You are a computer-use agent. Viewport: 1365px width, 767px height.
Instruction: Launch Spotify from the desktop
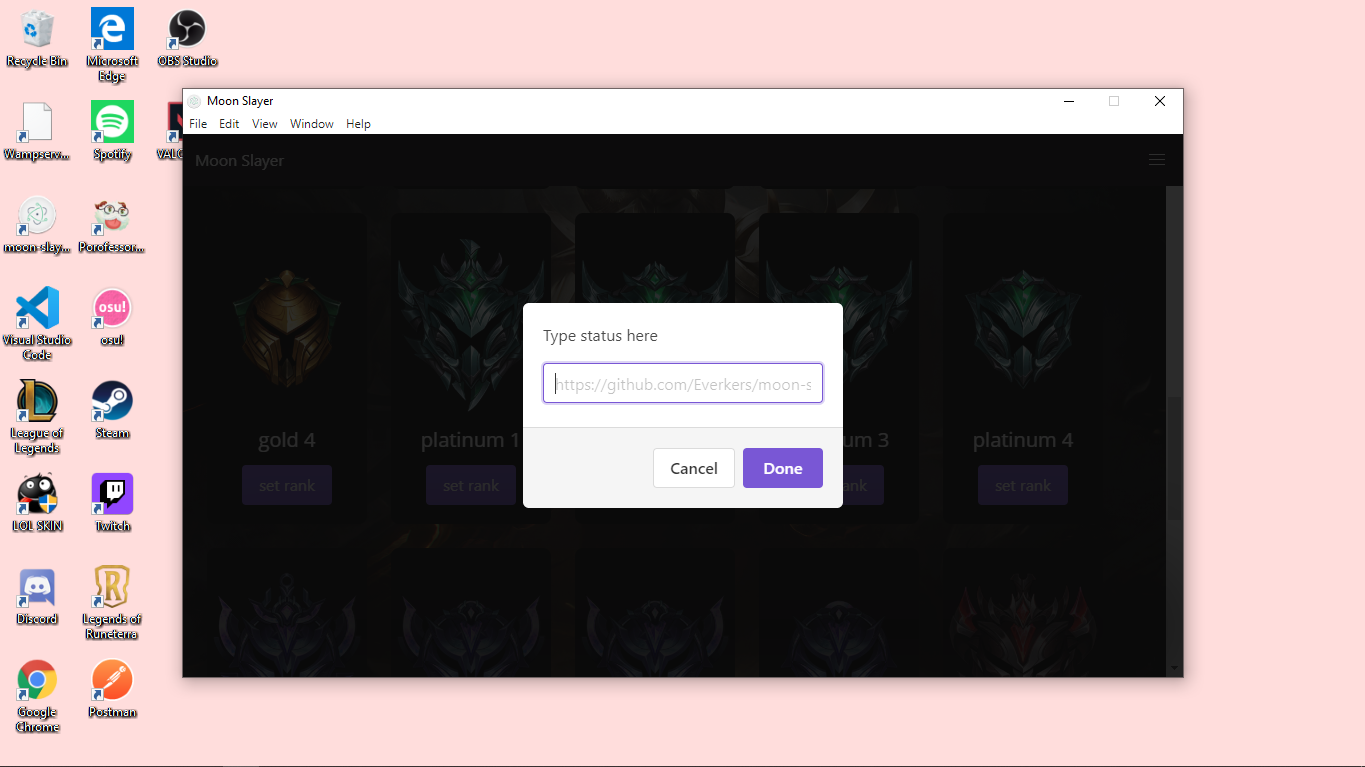point(112,131)
